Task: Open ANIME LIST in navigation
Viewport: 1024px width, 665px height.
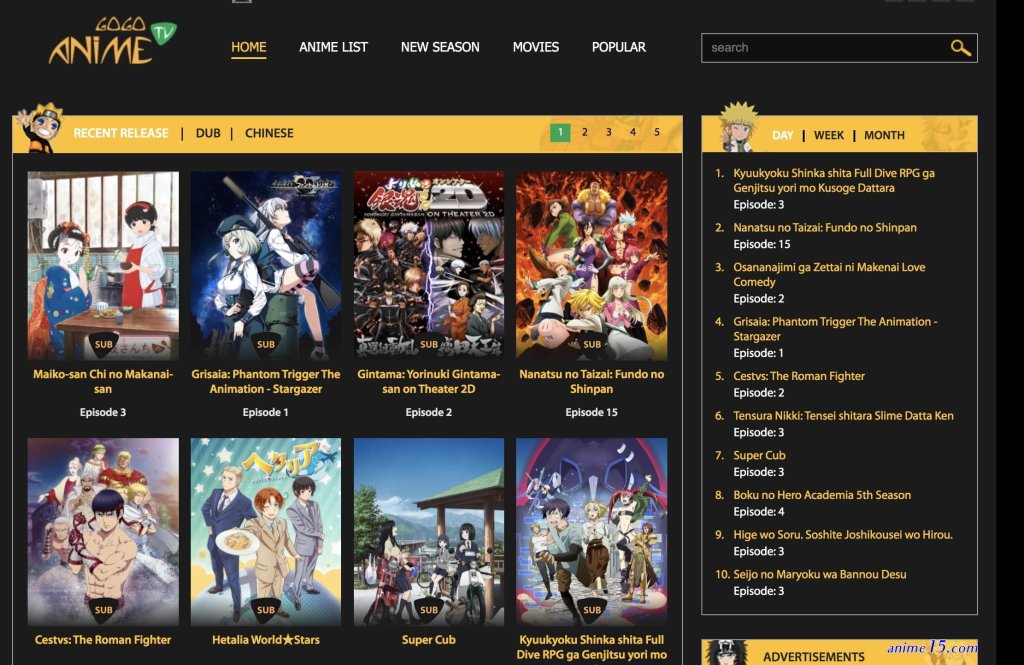Action: click(x=333, y=47)
